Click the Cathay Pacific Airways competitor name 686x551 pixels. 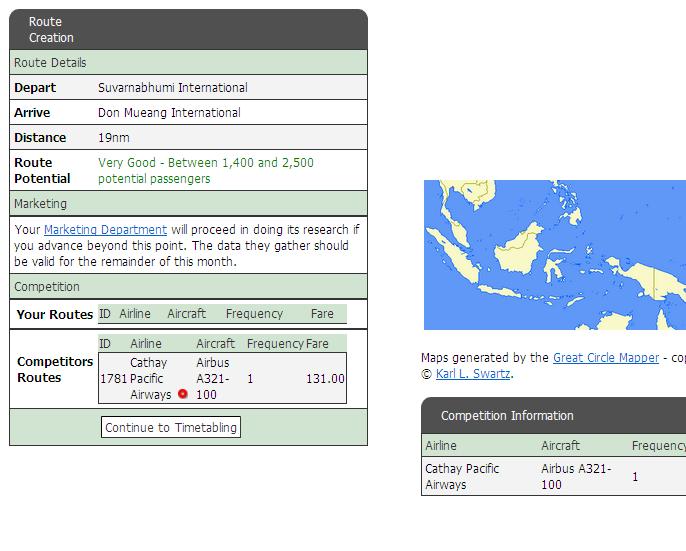point(150,379)
